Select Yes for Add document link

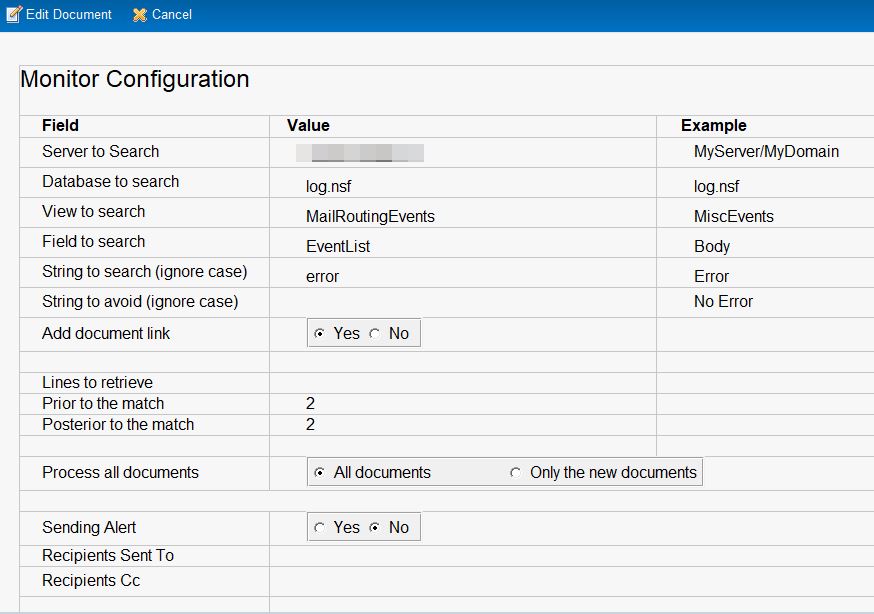[x=319, y=334]
